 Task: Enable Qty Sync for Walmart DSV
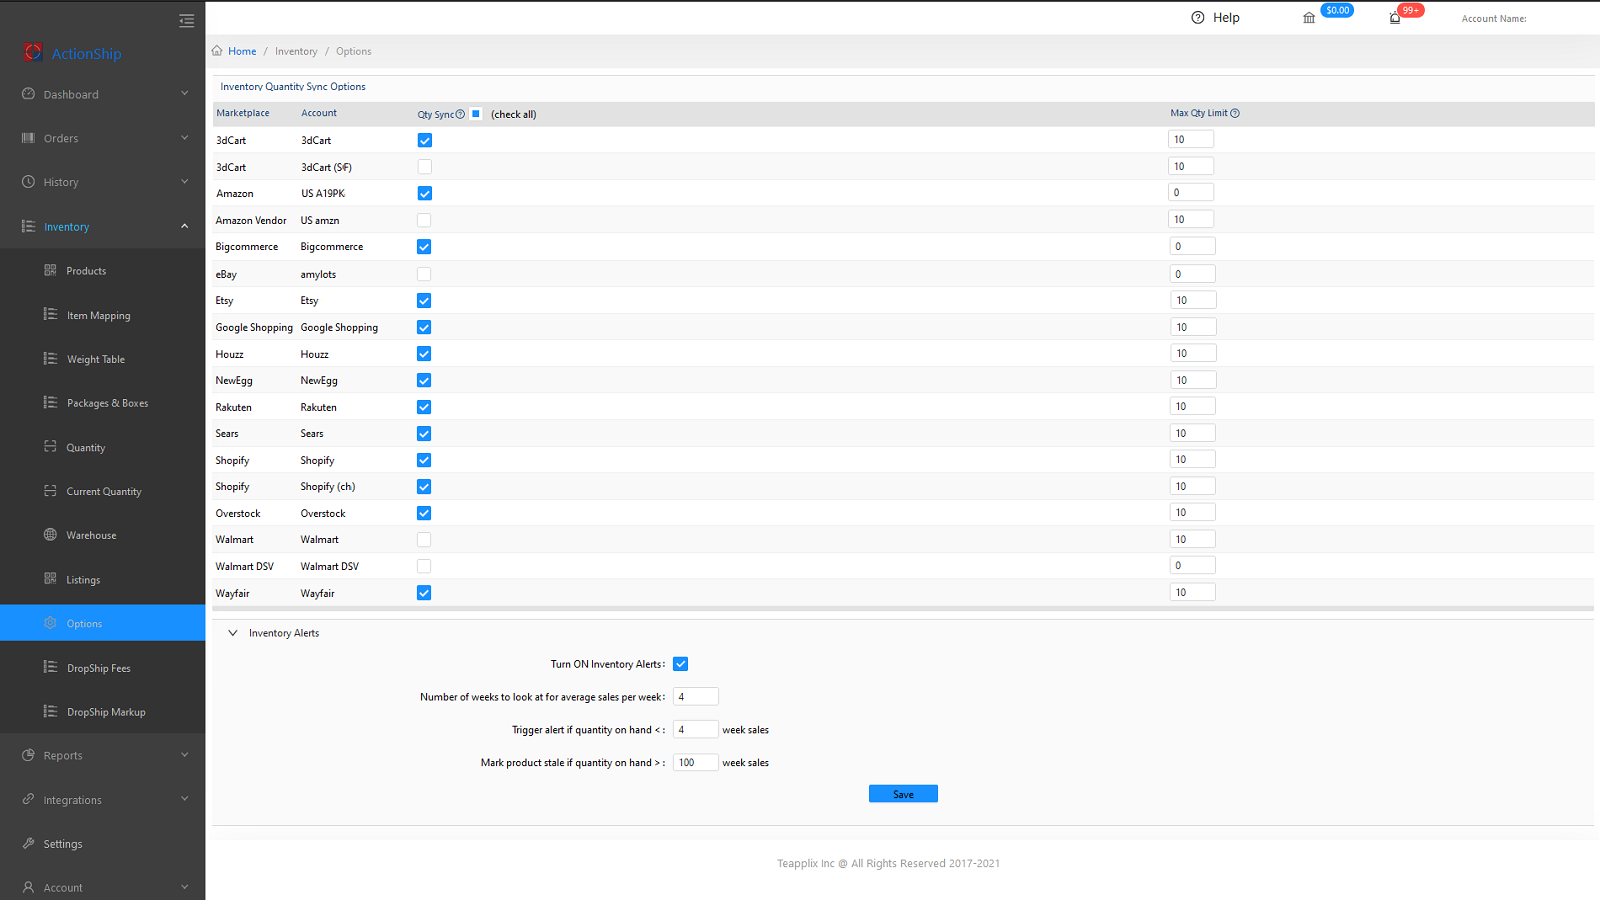point(424,566)
